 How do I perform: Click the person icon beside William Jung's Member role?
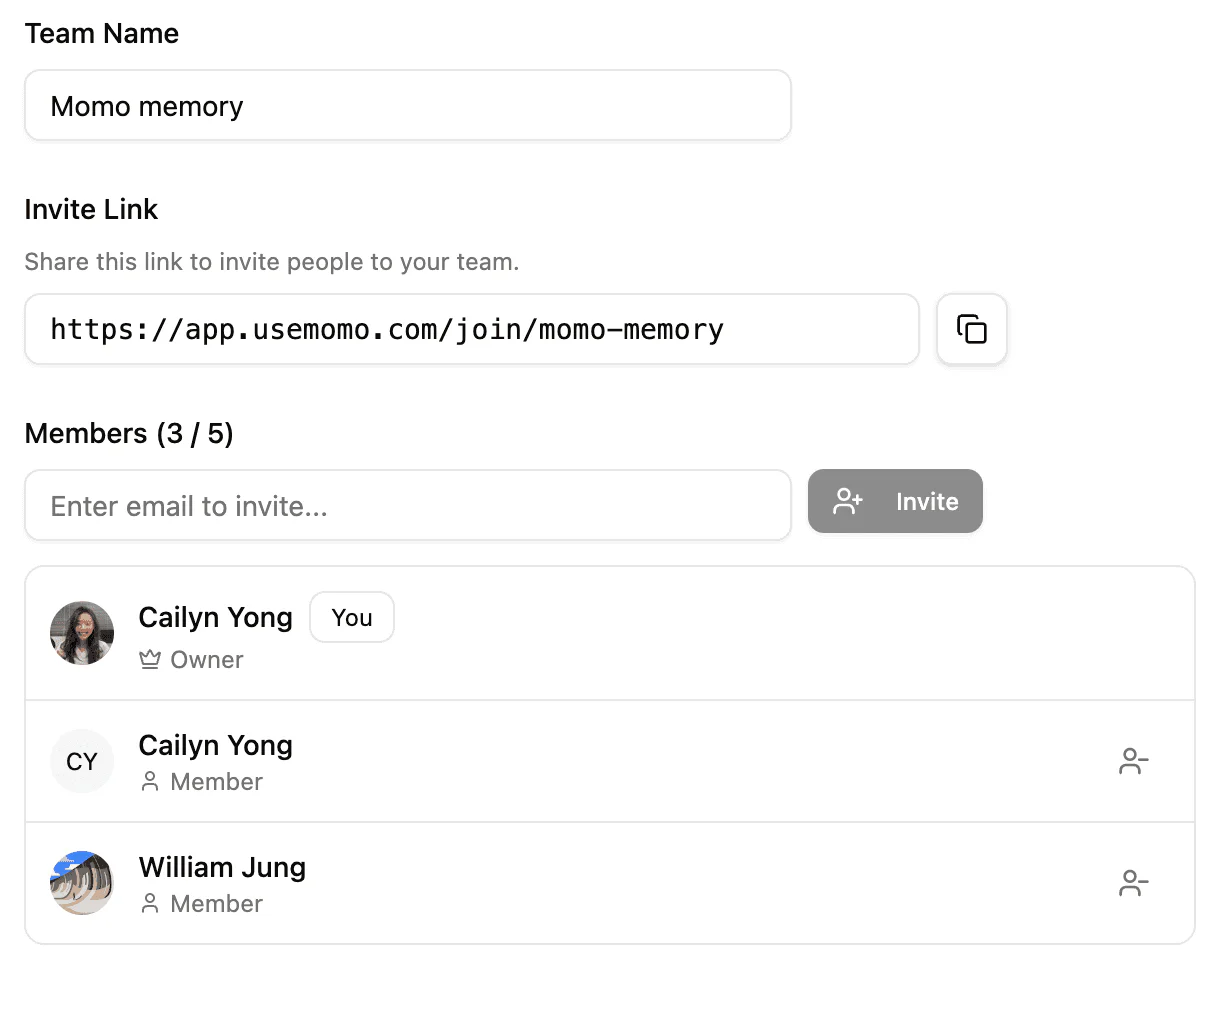pyautogui.click(x=150, y=904)
